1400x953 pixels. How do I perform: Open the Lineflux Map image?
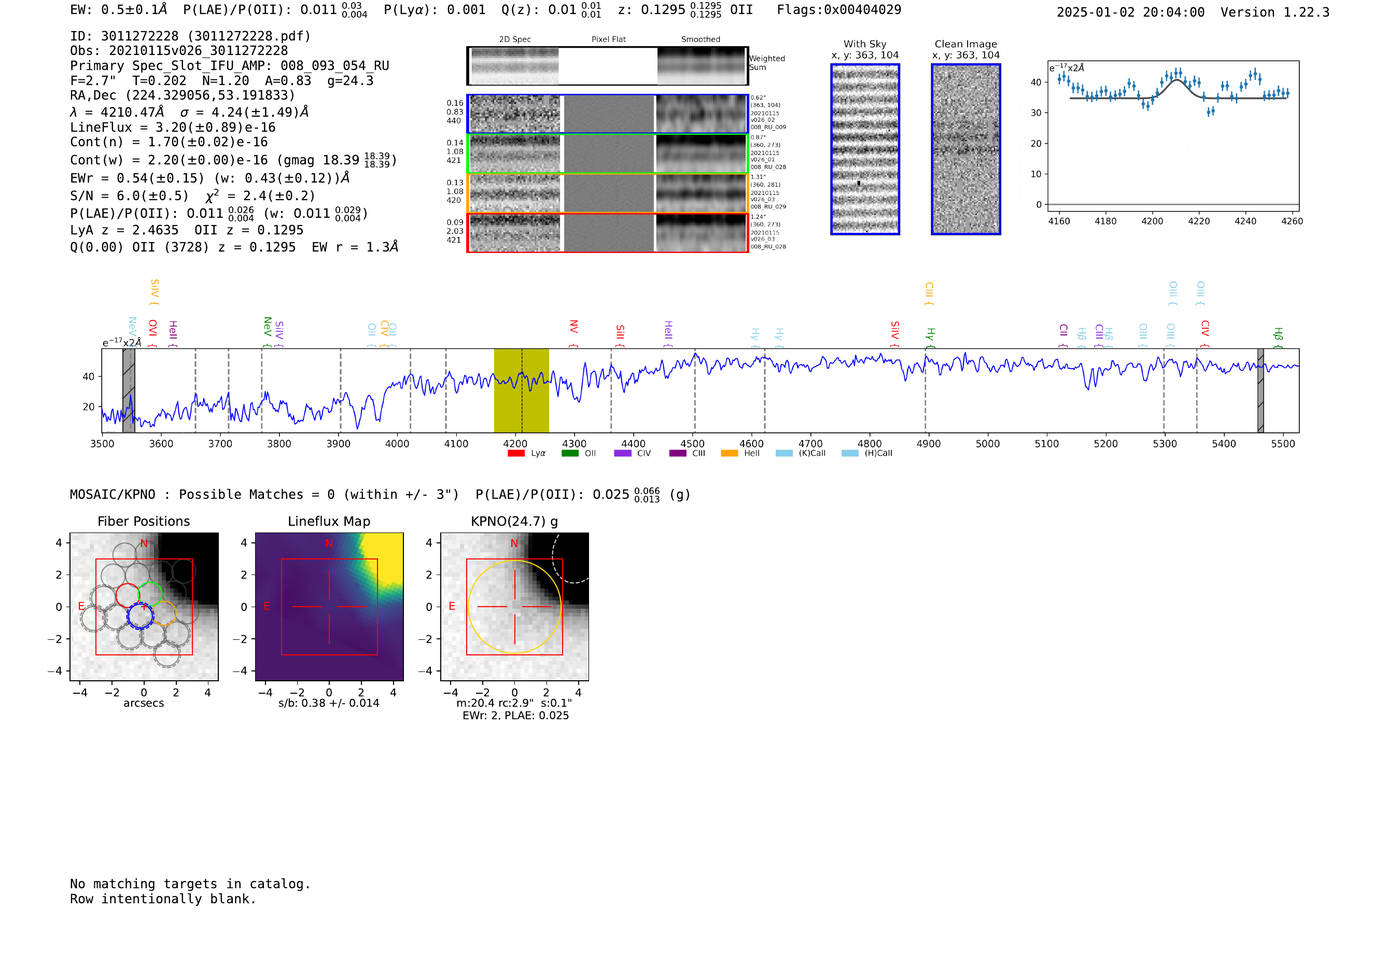pos(329,606)
